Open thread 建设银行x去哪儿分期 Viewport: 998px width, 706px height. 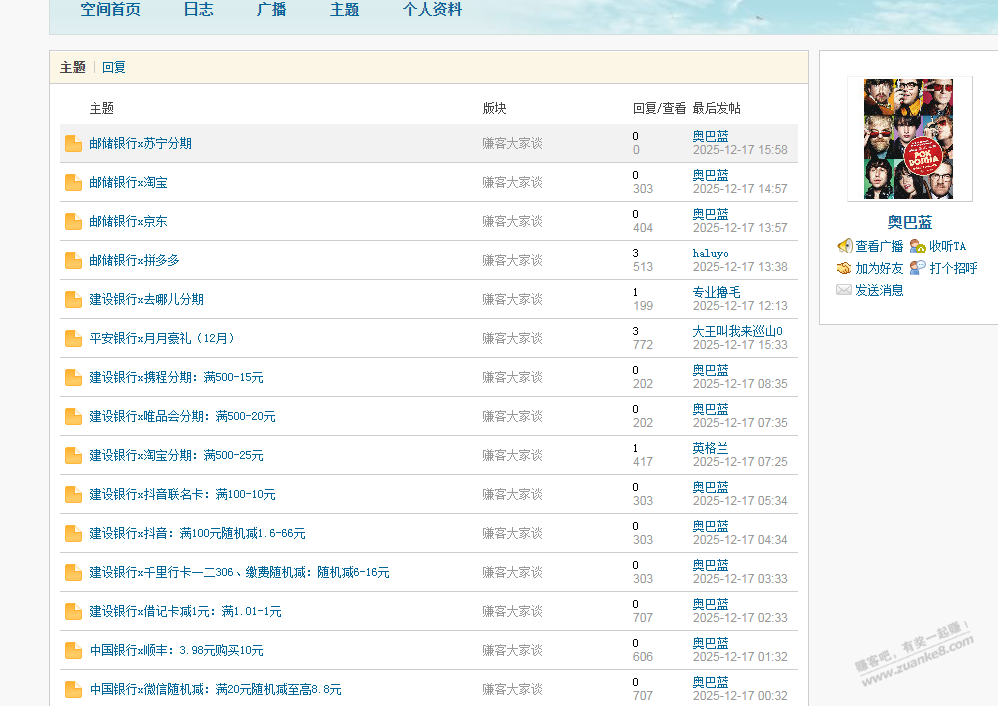(146, 300)
